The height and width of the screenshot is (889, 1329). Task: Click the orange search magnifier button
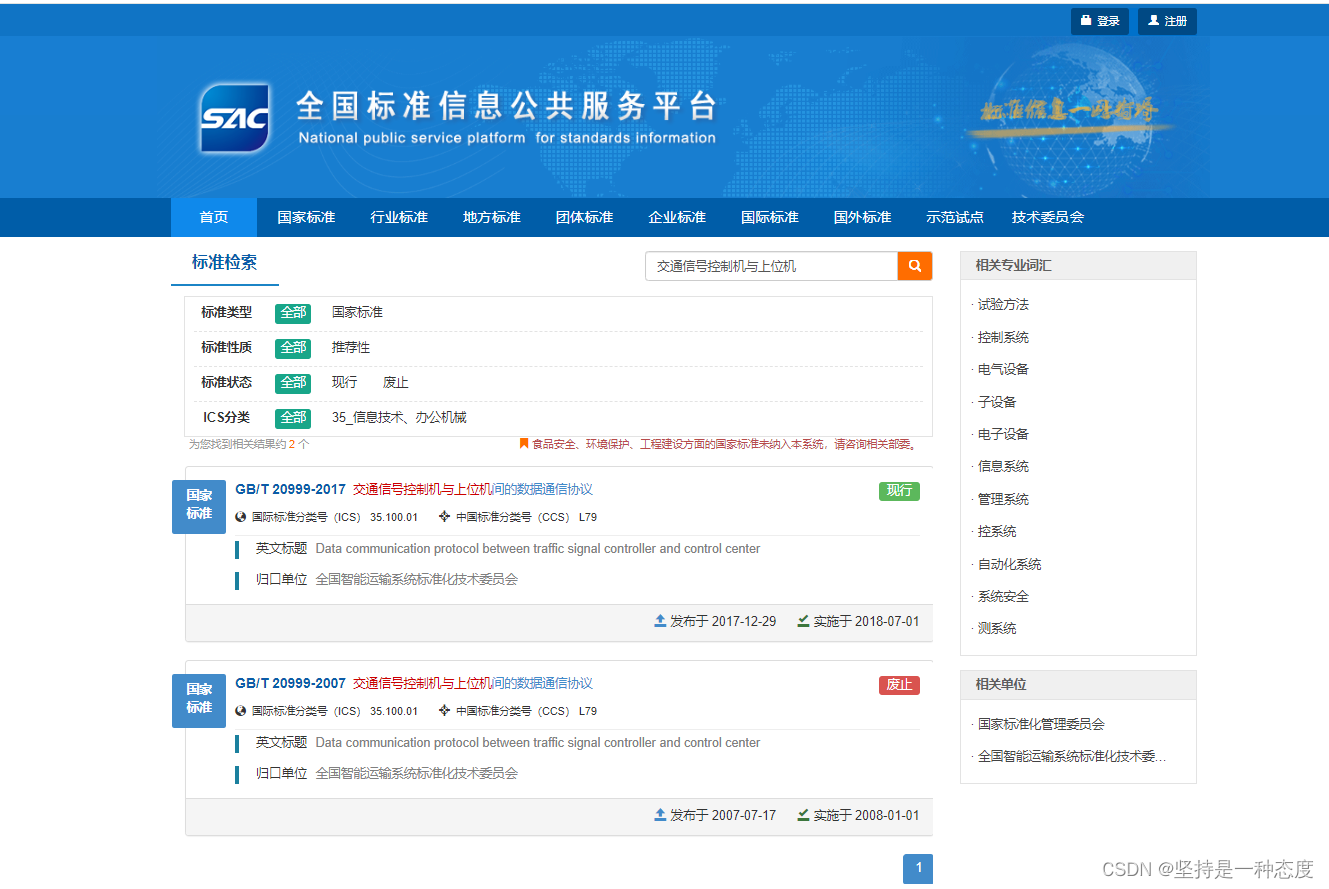pos(915,266)
